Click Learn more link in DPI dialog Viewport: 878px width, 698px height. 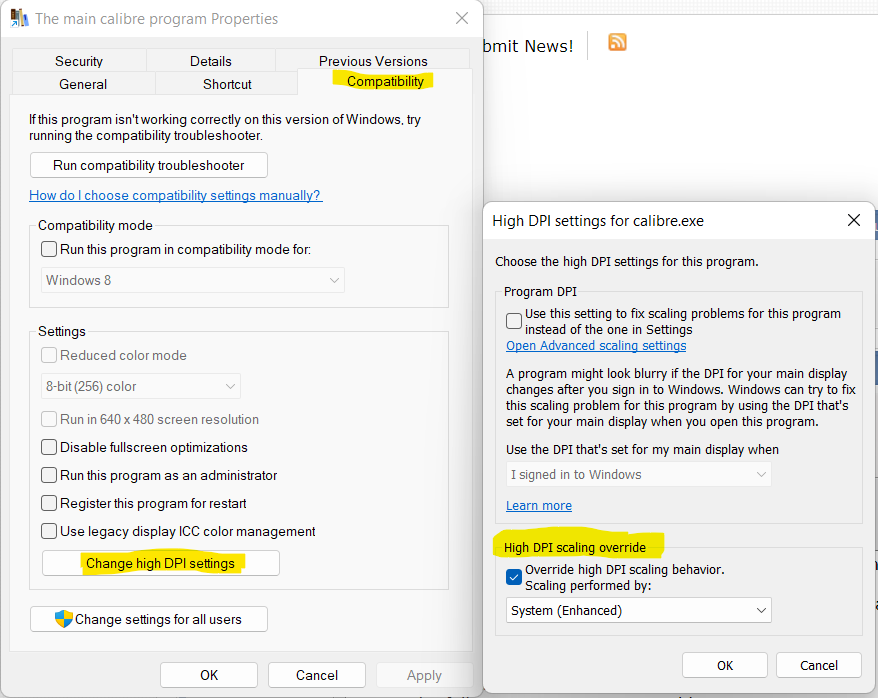coord(539,506)
